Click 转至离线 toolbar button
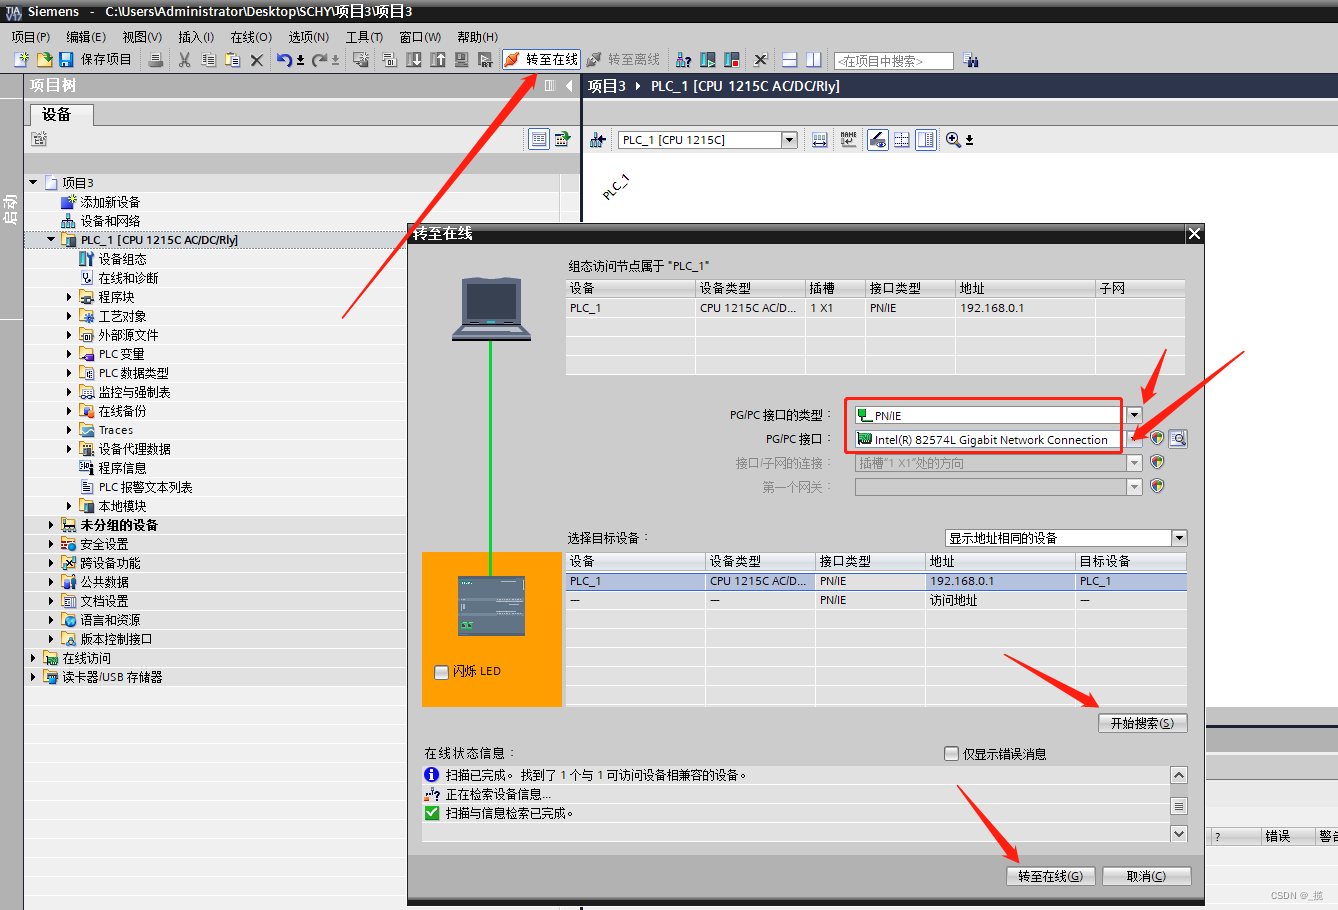 pos(623,60)
